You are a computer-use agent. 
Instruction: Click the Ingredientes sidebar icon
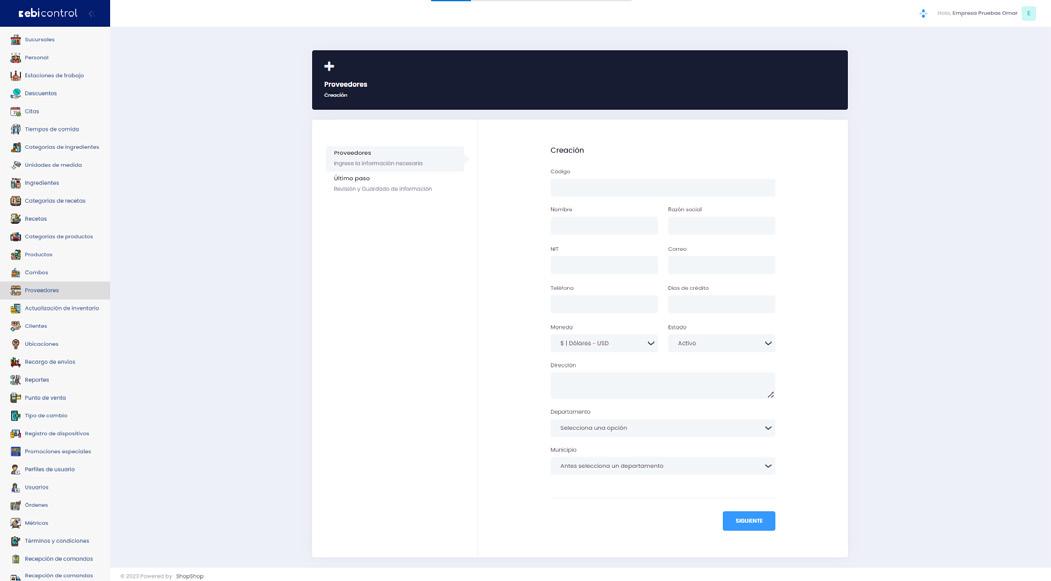click(x=15, y=183)
